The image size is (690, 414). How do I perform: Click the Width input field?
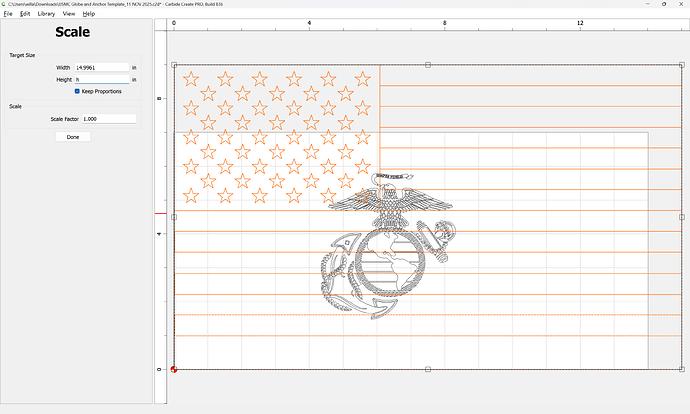(101, 67)
